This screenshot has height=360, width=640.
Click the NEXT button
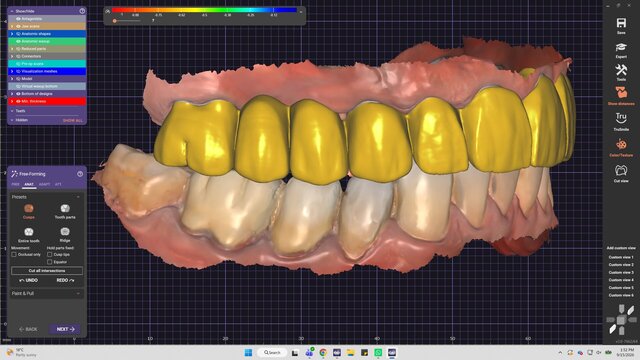click(65, 329)
